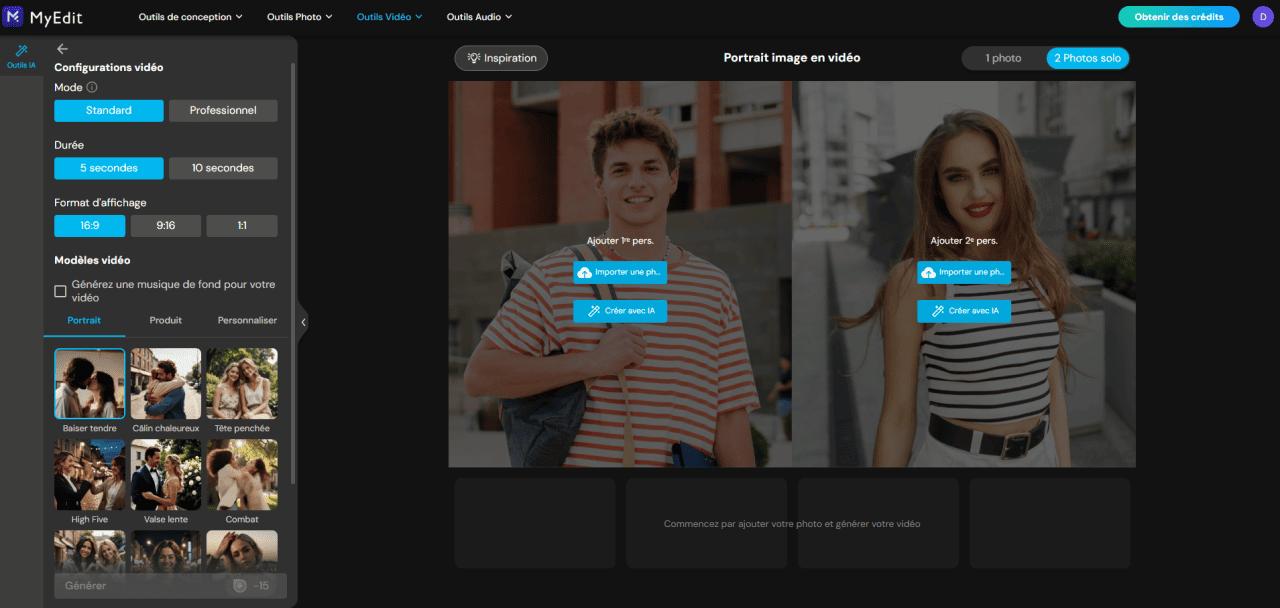Select the Valse lente template thumbnail
This screenshot has height=608, width=1280.
click(x=166, y=475)
